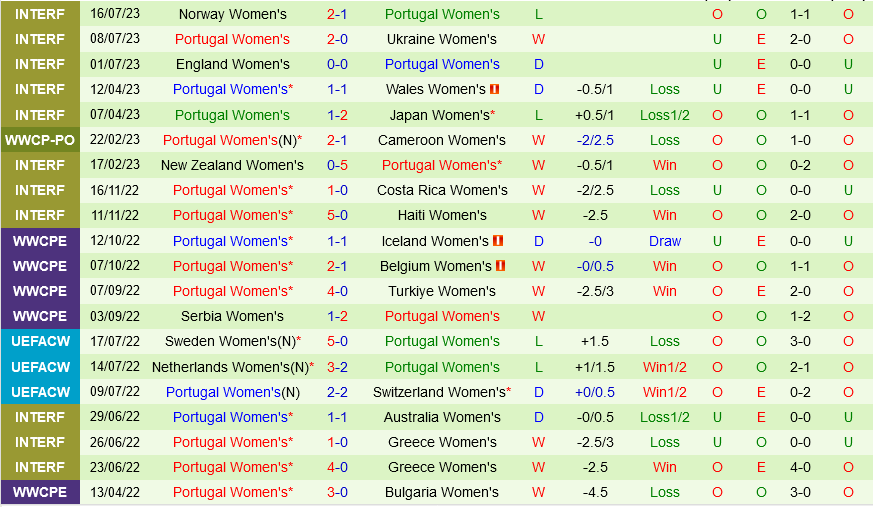
Task: Click the Haiti Women's team name
Action: [x=442, y=215]
